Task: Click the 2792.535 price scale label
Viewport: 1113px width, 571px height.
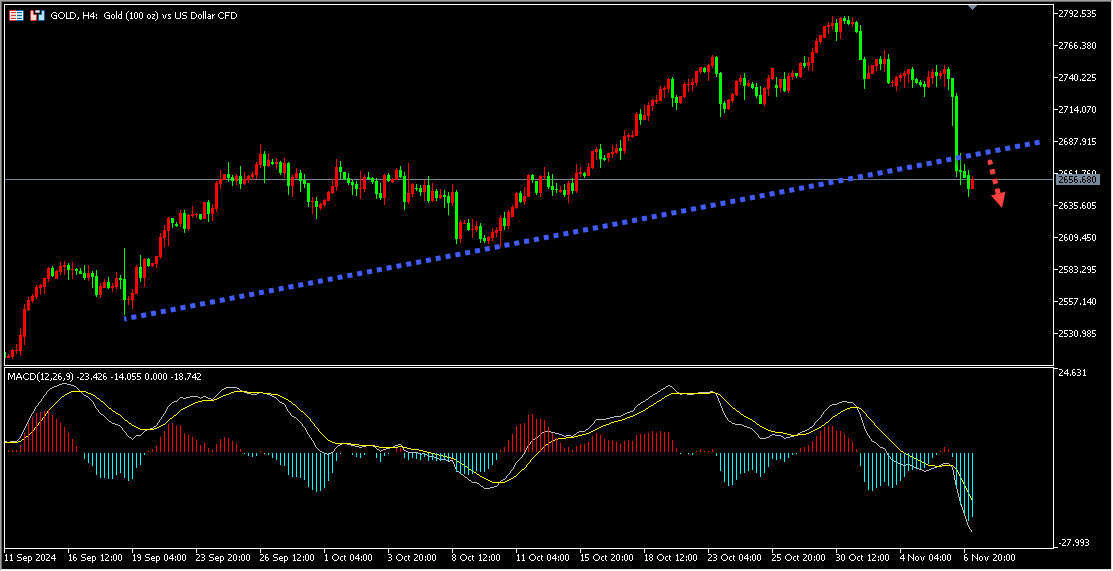Action: 1080,14
